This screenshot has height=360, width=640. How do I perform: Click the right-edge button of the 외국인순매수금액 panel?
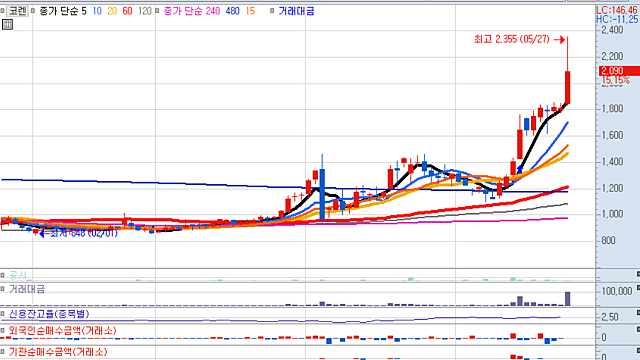coord(638,329)
